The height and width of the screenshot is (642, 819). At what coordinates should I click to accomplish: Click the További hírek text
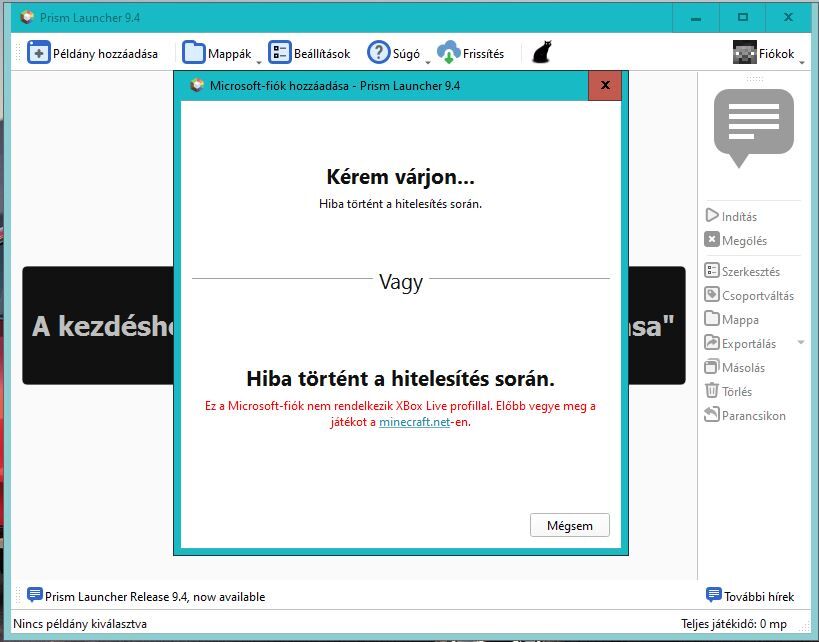758,597
